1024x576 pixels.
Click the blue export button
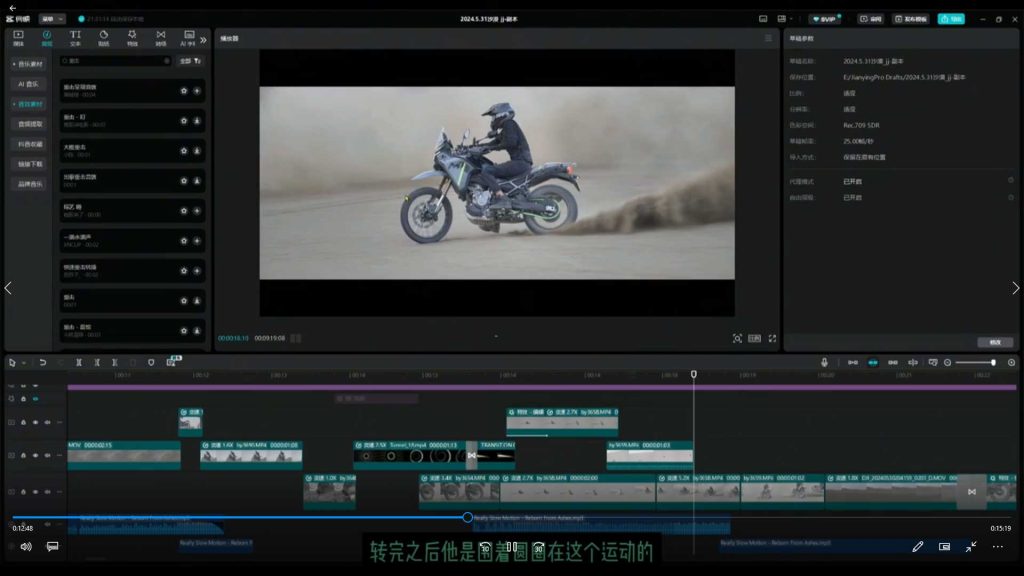tap(950, 19)
